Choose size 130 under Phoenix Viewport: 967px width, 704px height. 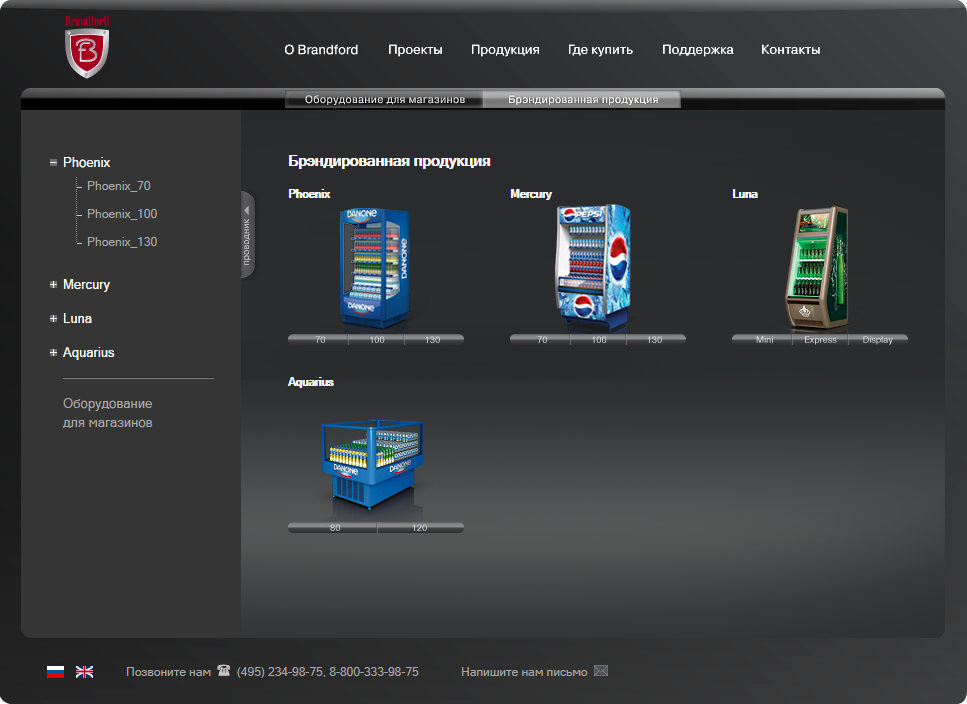[433, 340]
